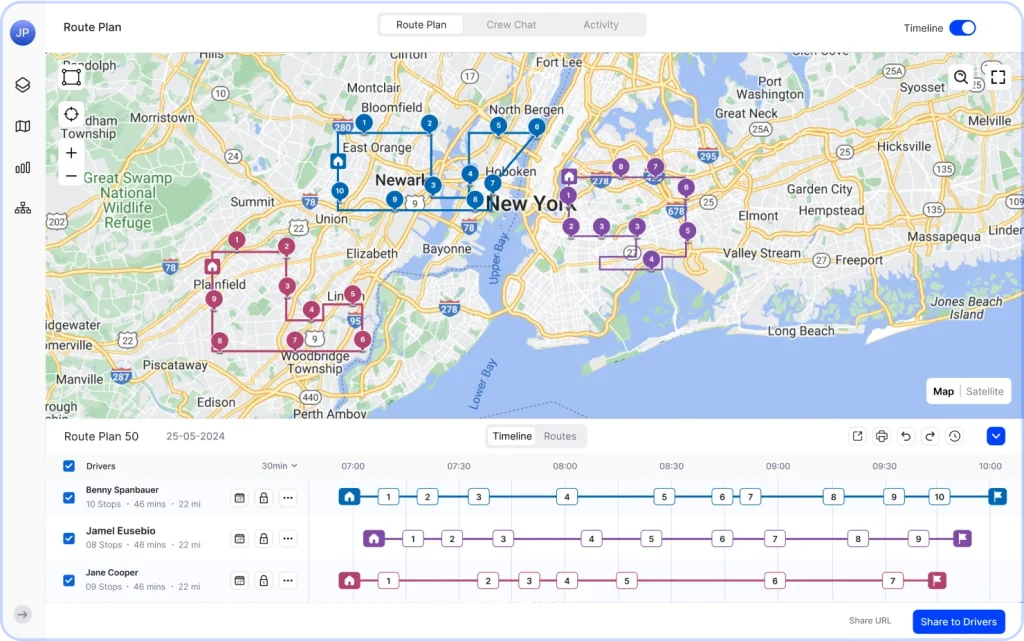Image resolution: width=1024 pixels, height=641 pixels.
Task: Select the Routes view tab
Action: click(x=560, y=436)
